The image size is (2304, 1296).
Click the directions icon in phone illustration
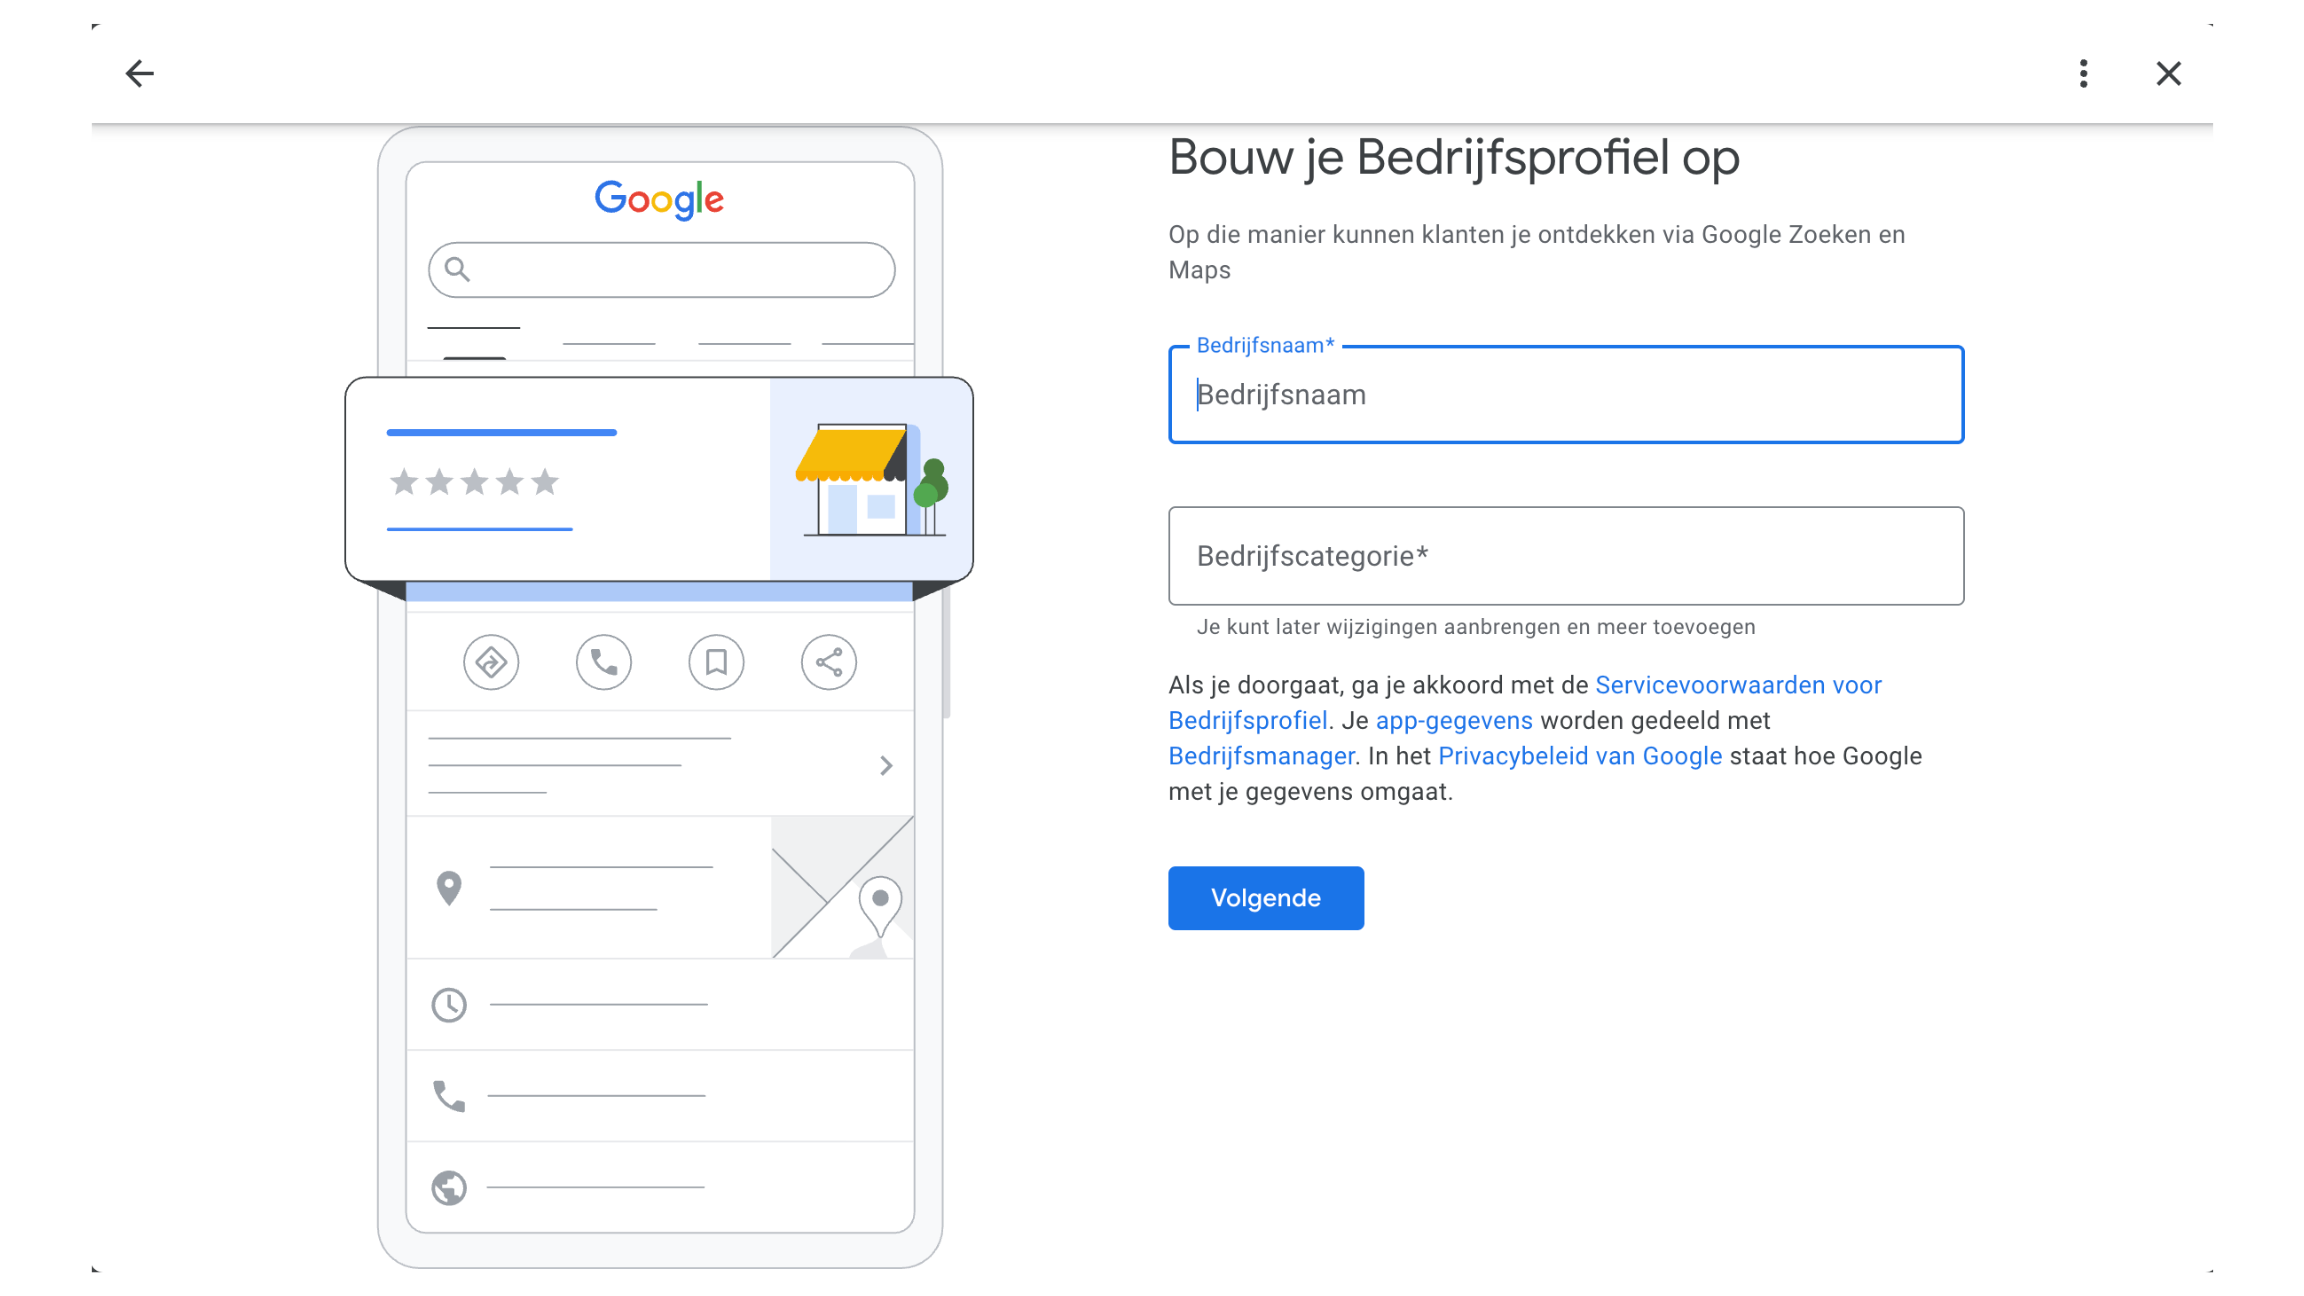point(491,662)
